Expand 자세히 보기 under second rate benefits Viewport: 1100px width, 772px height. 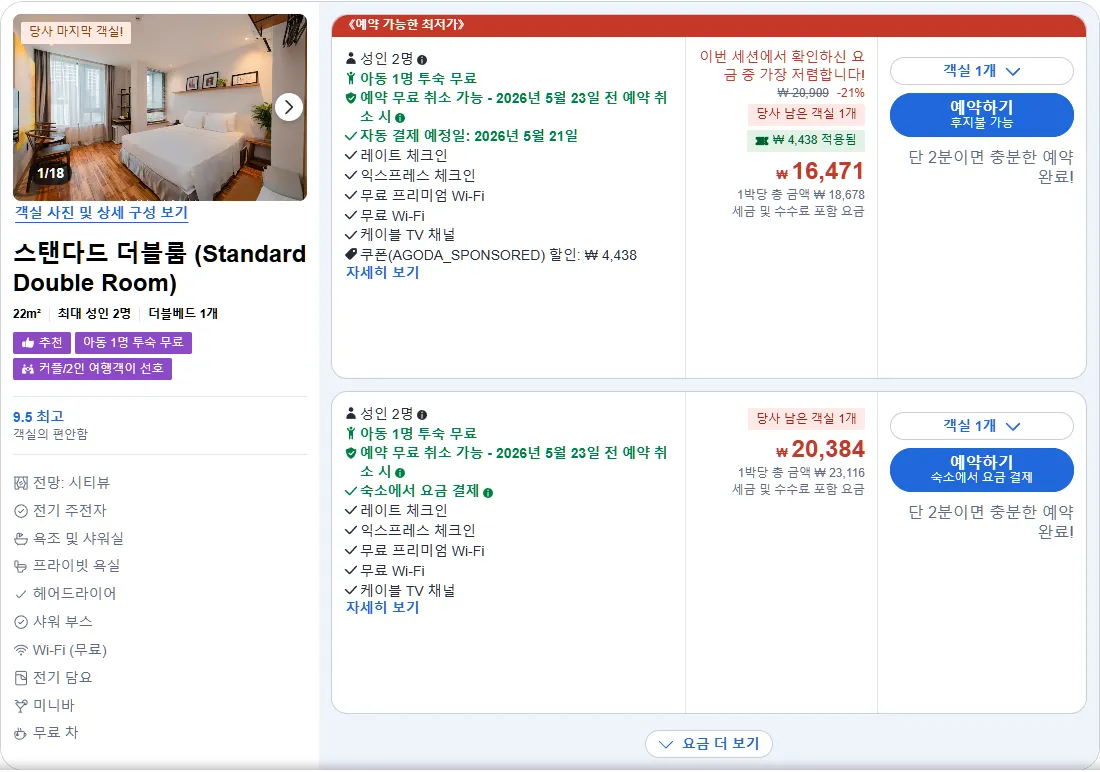[382, 608]
